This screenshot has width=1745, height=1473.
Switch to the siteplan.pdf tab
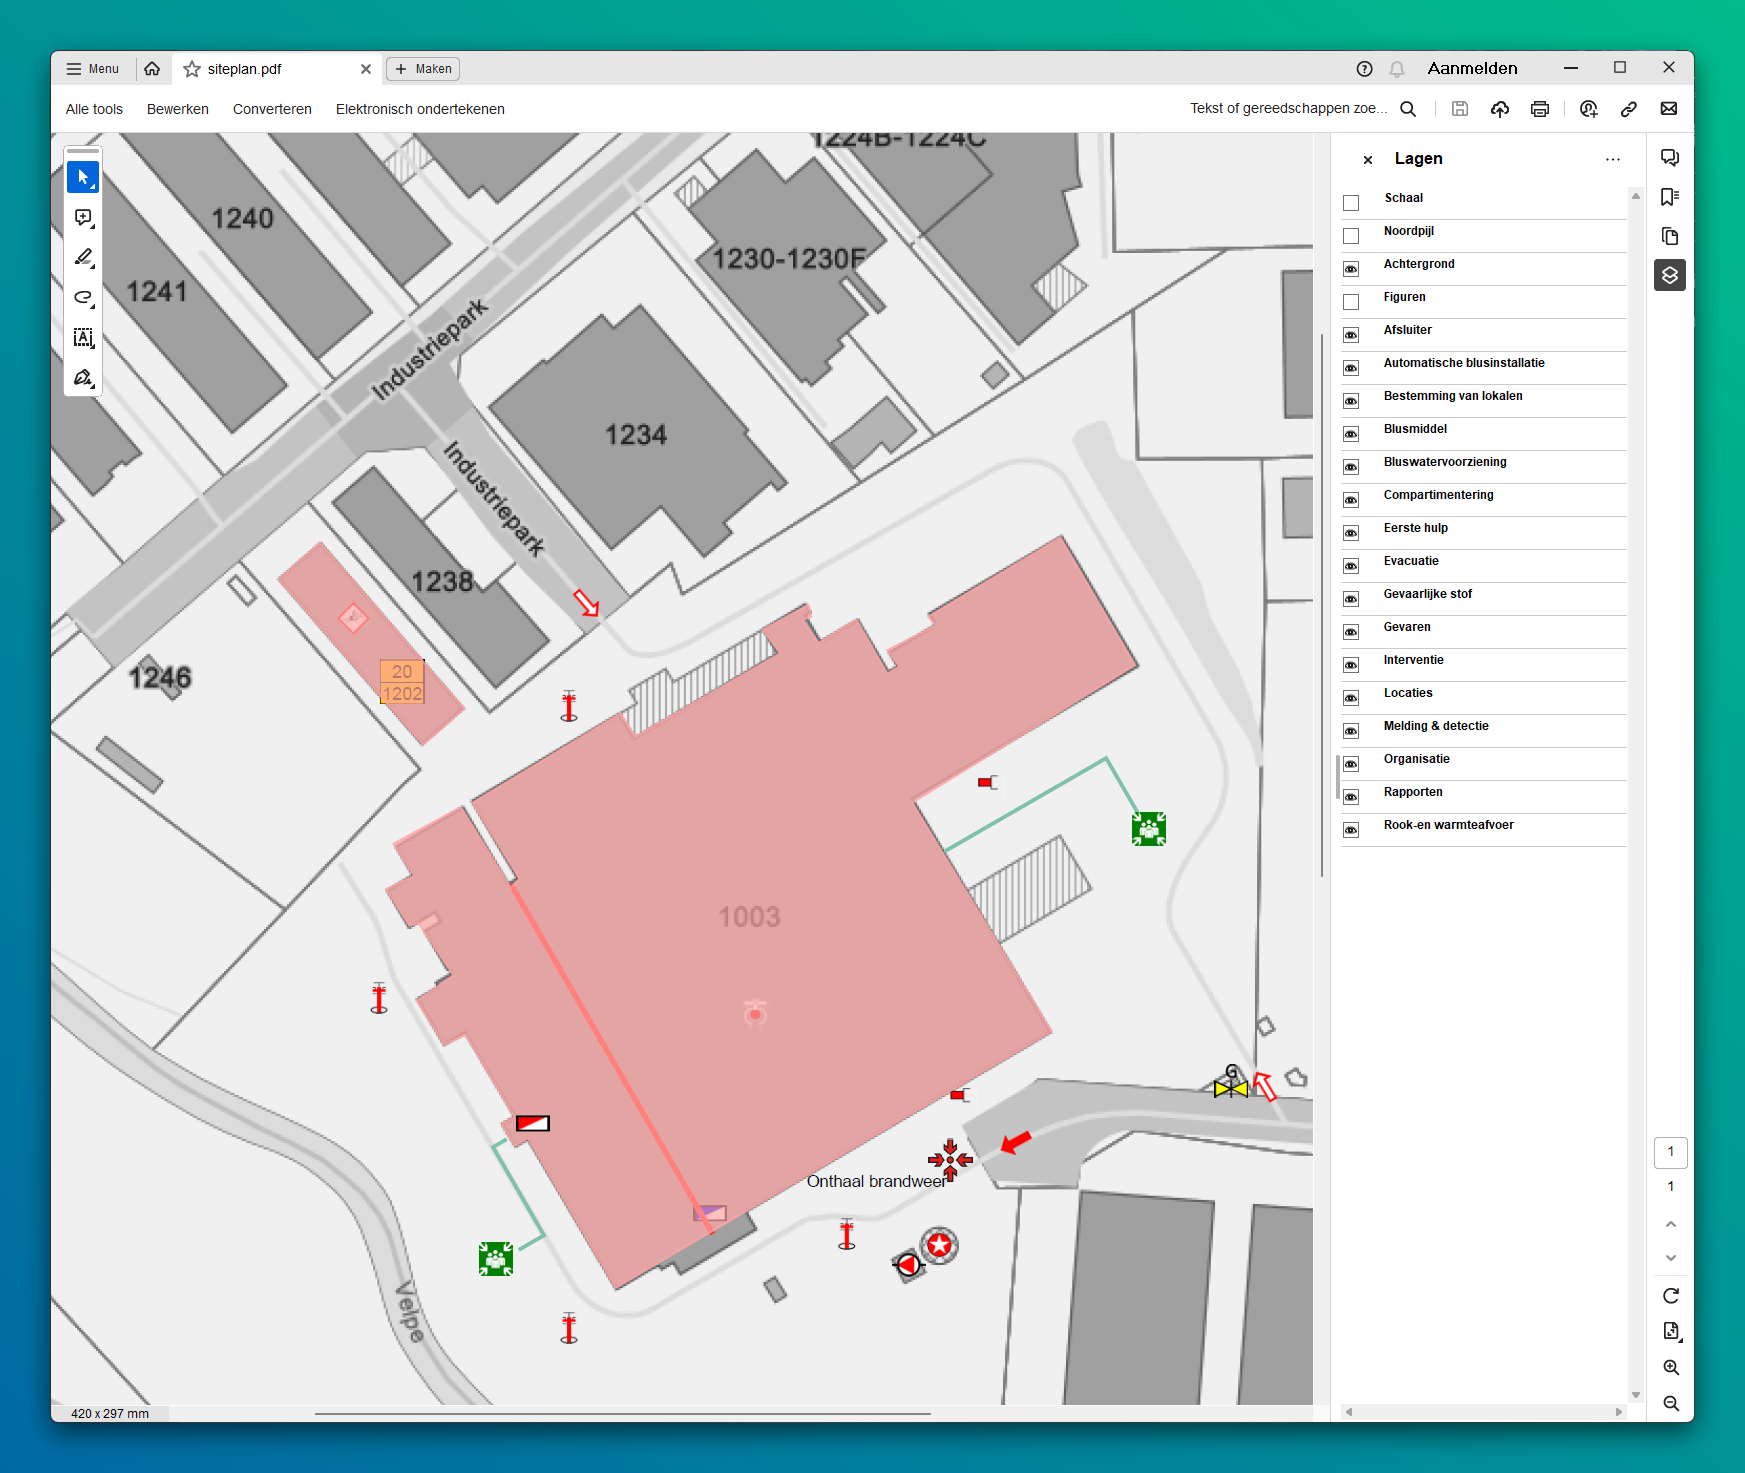click(x=244, y=69)
